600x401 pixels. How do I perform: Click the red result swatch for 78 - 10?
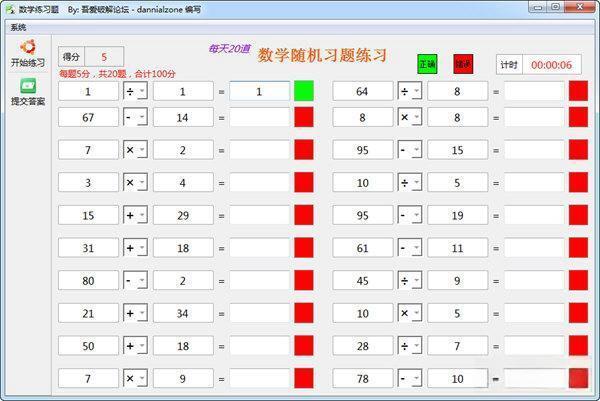point(578,378)
